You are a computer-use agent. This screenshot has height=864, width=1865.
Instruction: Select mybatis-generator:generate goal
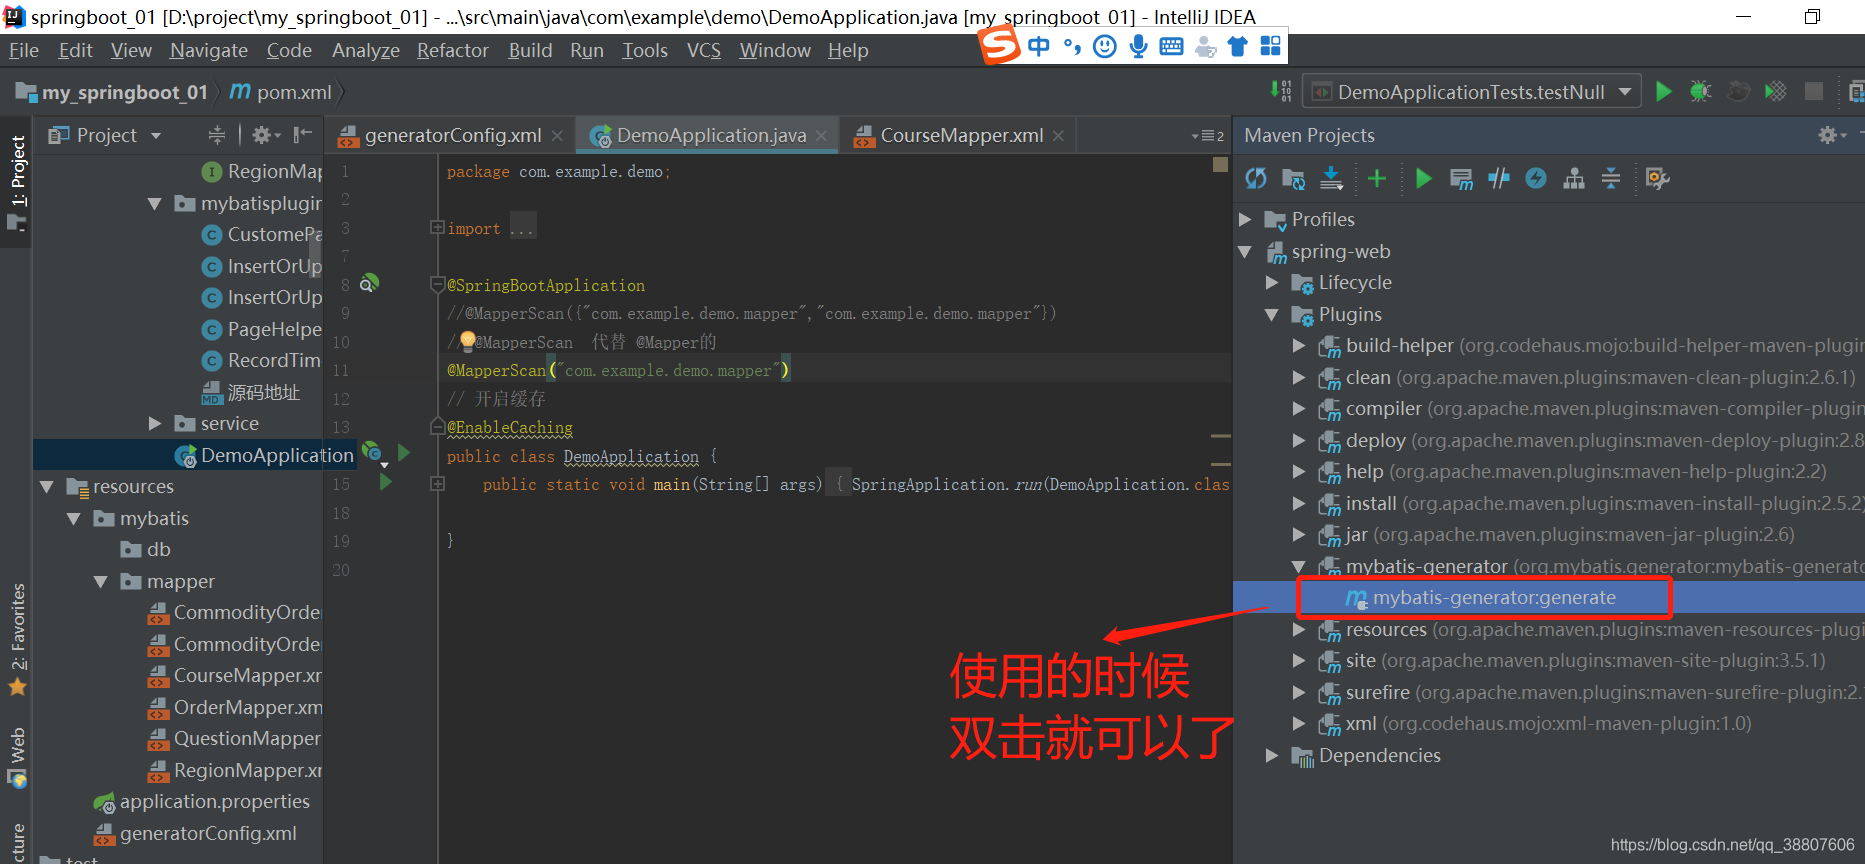[x=1494, y=597]
